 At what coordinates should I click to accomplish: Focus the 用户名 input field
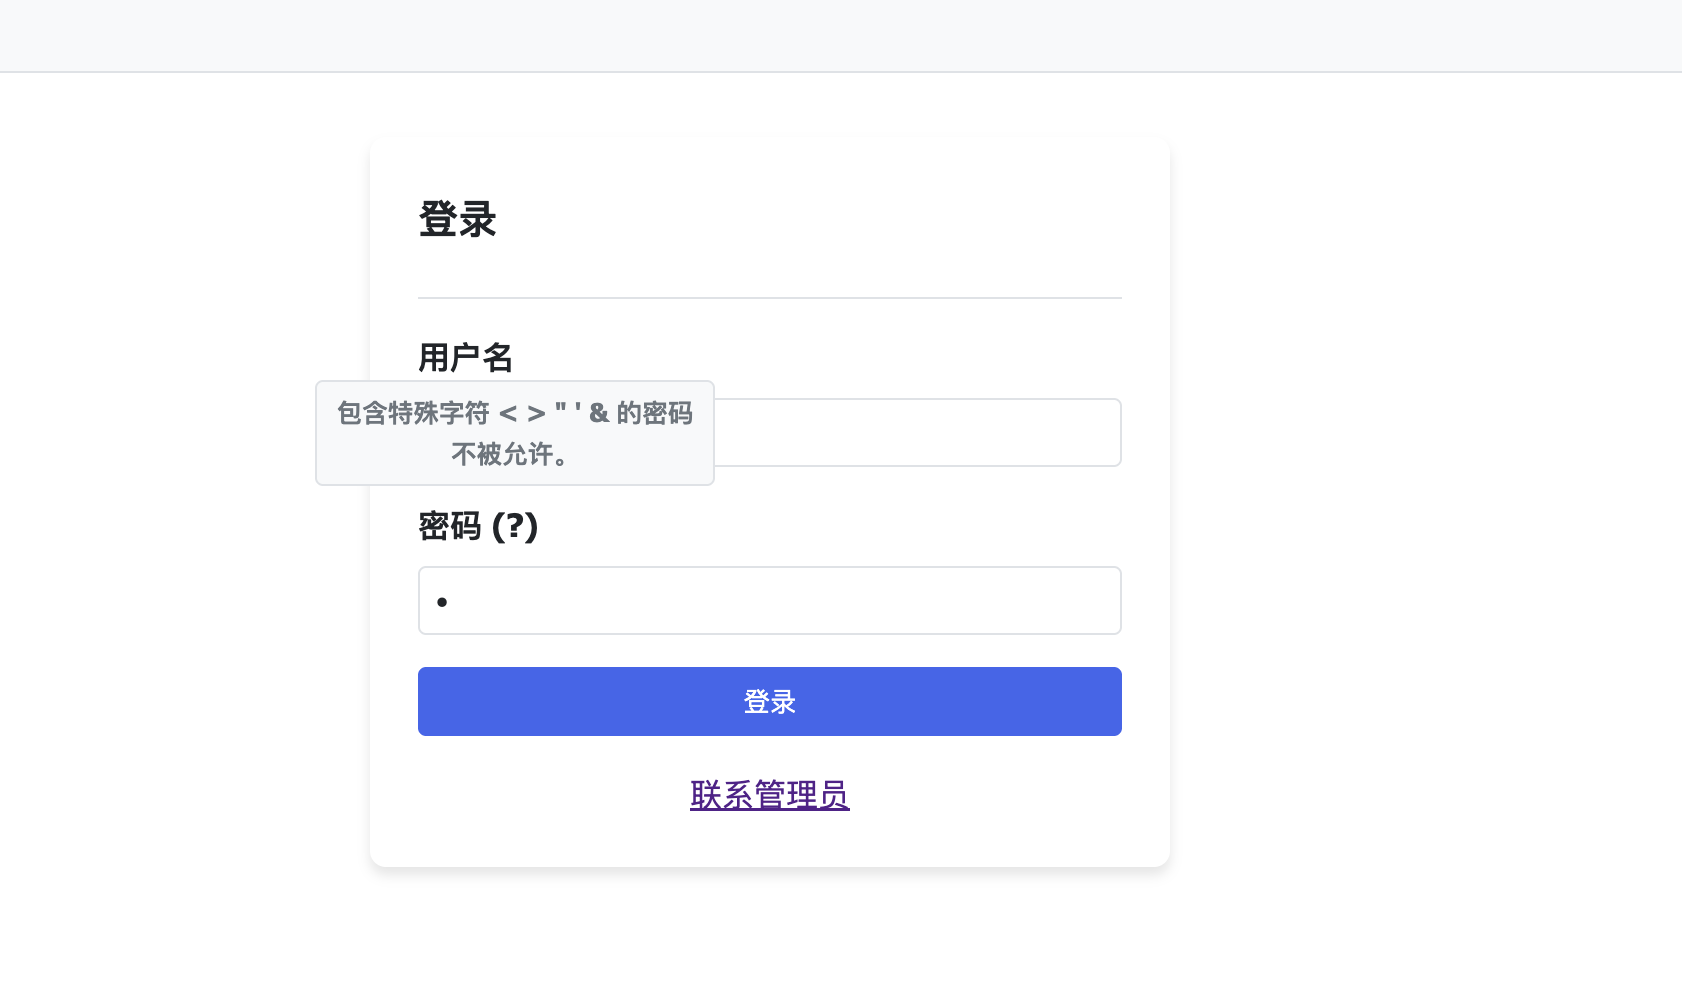pos(916,433)
